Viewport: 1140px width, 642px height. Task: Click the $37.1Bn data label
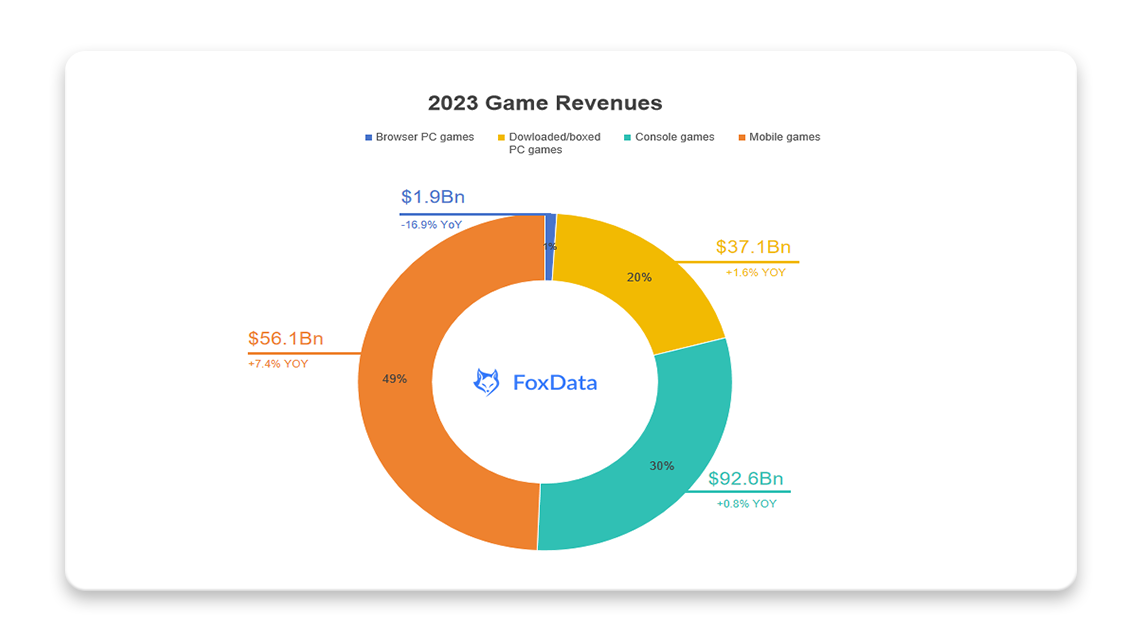pyautogui.click(x=753, y=247)
